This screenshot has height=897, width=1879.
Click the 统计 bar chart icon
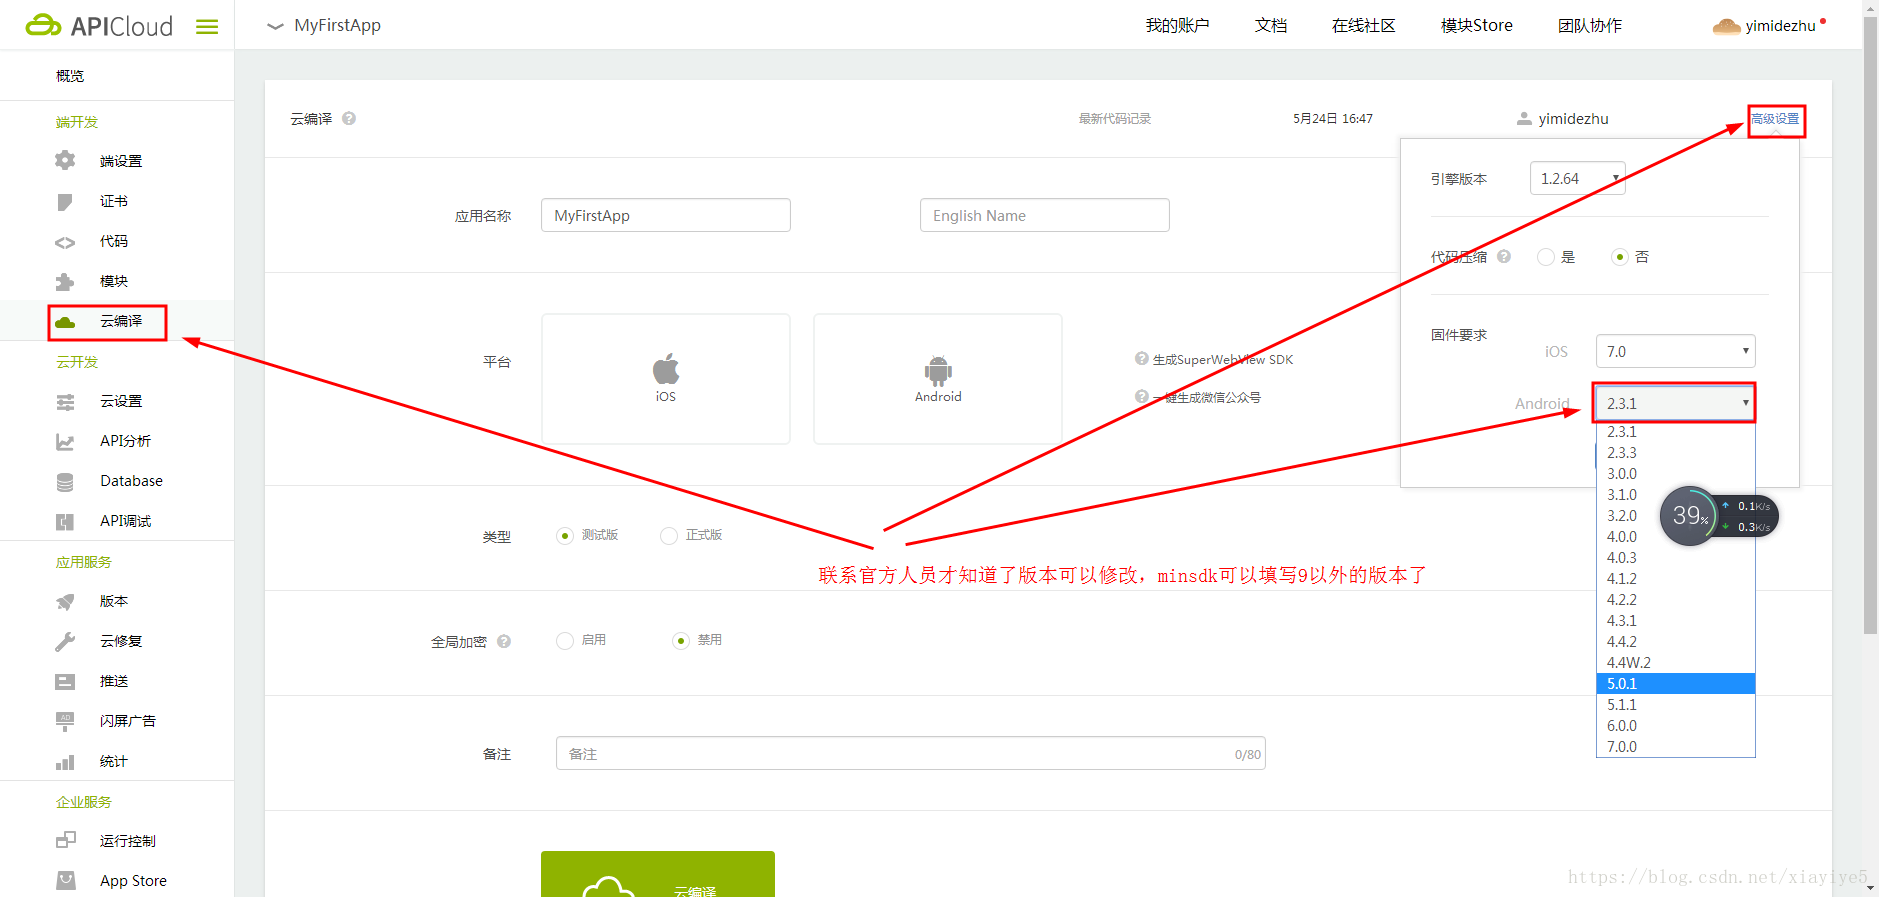click(65, 762)
